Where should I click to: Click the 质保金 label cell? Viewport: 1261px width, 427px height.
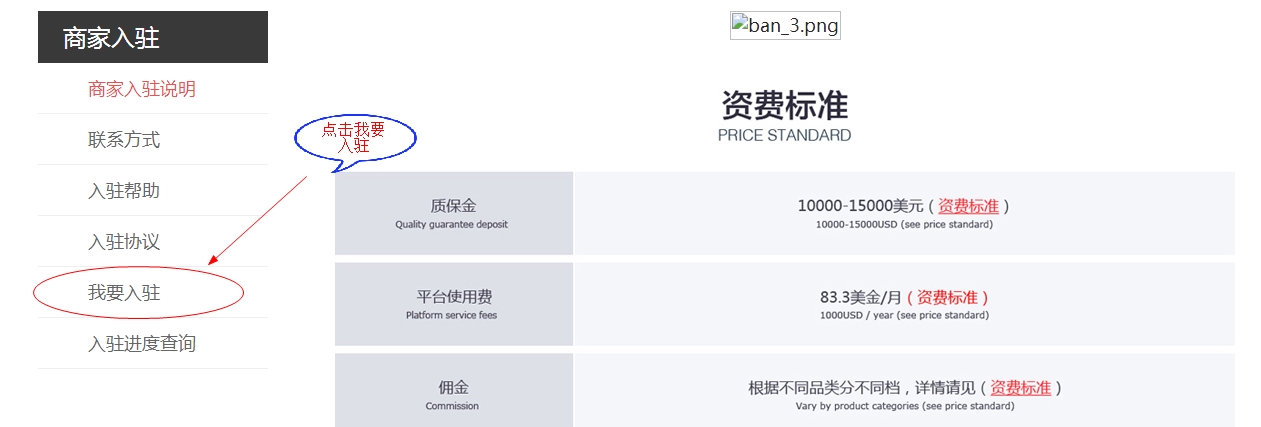[x=453, y=213]
